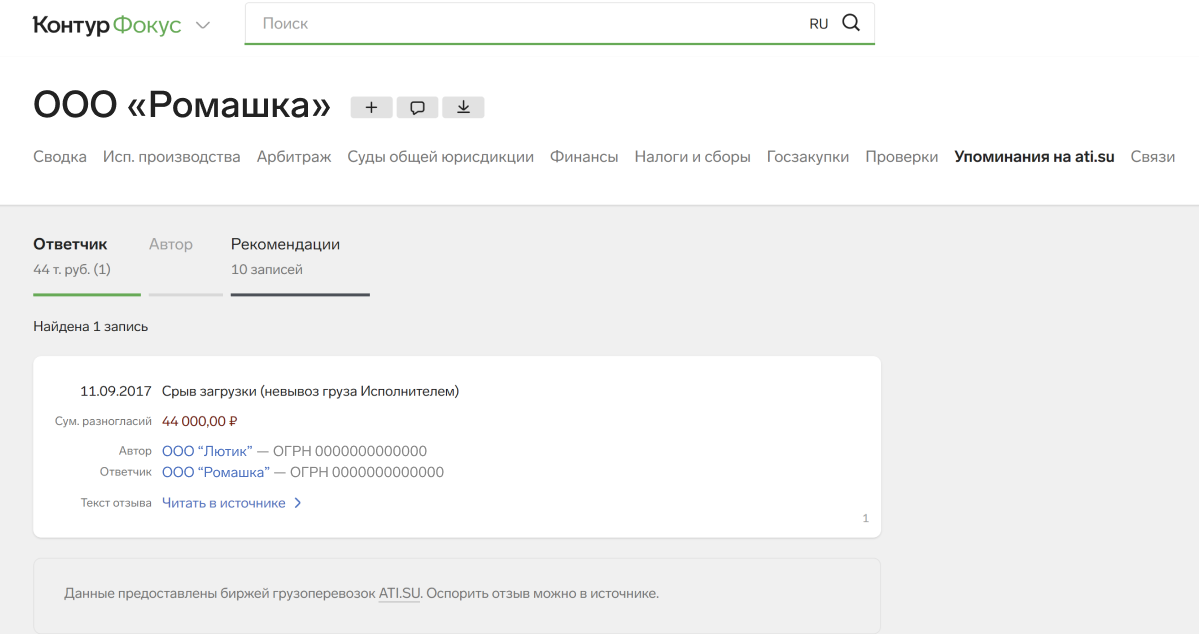Open the comment bubble icon button
The width and height of the screenshot is (1199, 634).
point(418,107)
